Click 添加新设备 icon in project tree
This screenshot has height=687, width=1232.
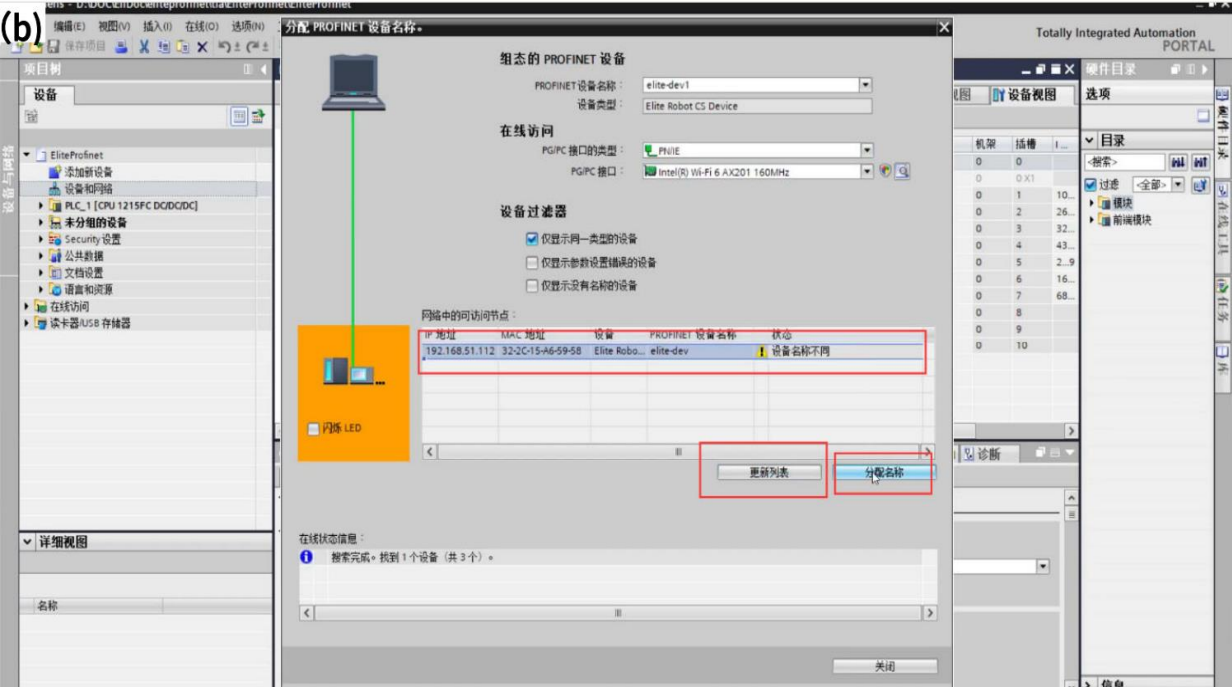pos(55,172)
